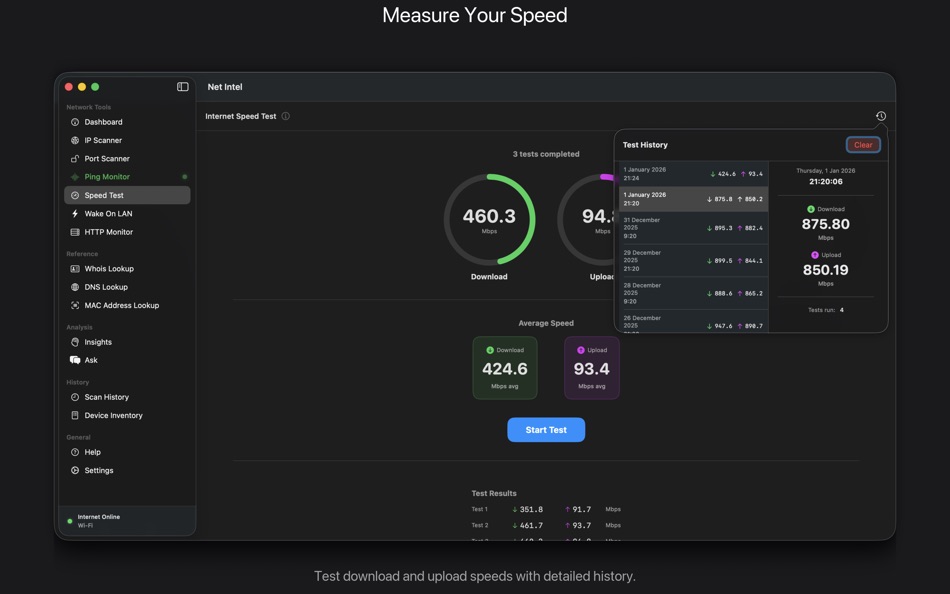The height and width of the screenshot is (594, 950).
Task: Check the Internet Online Wi-Fi status indicator
Action: click(x=97, y=520)
